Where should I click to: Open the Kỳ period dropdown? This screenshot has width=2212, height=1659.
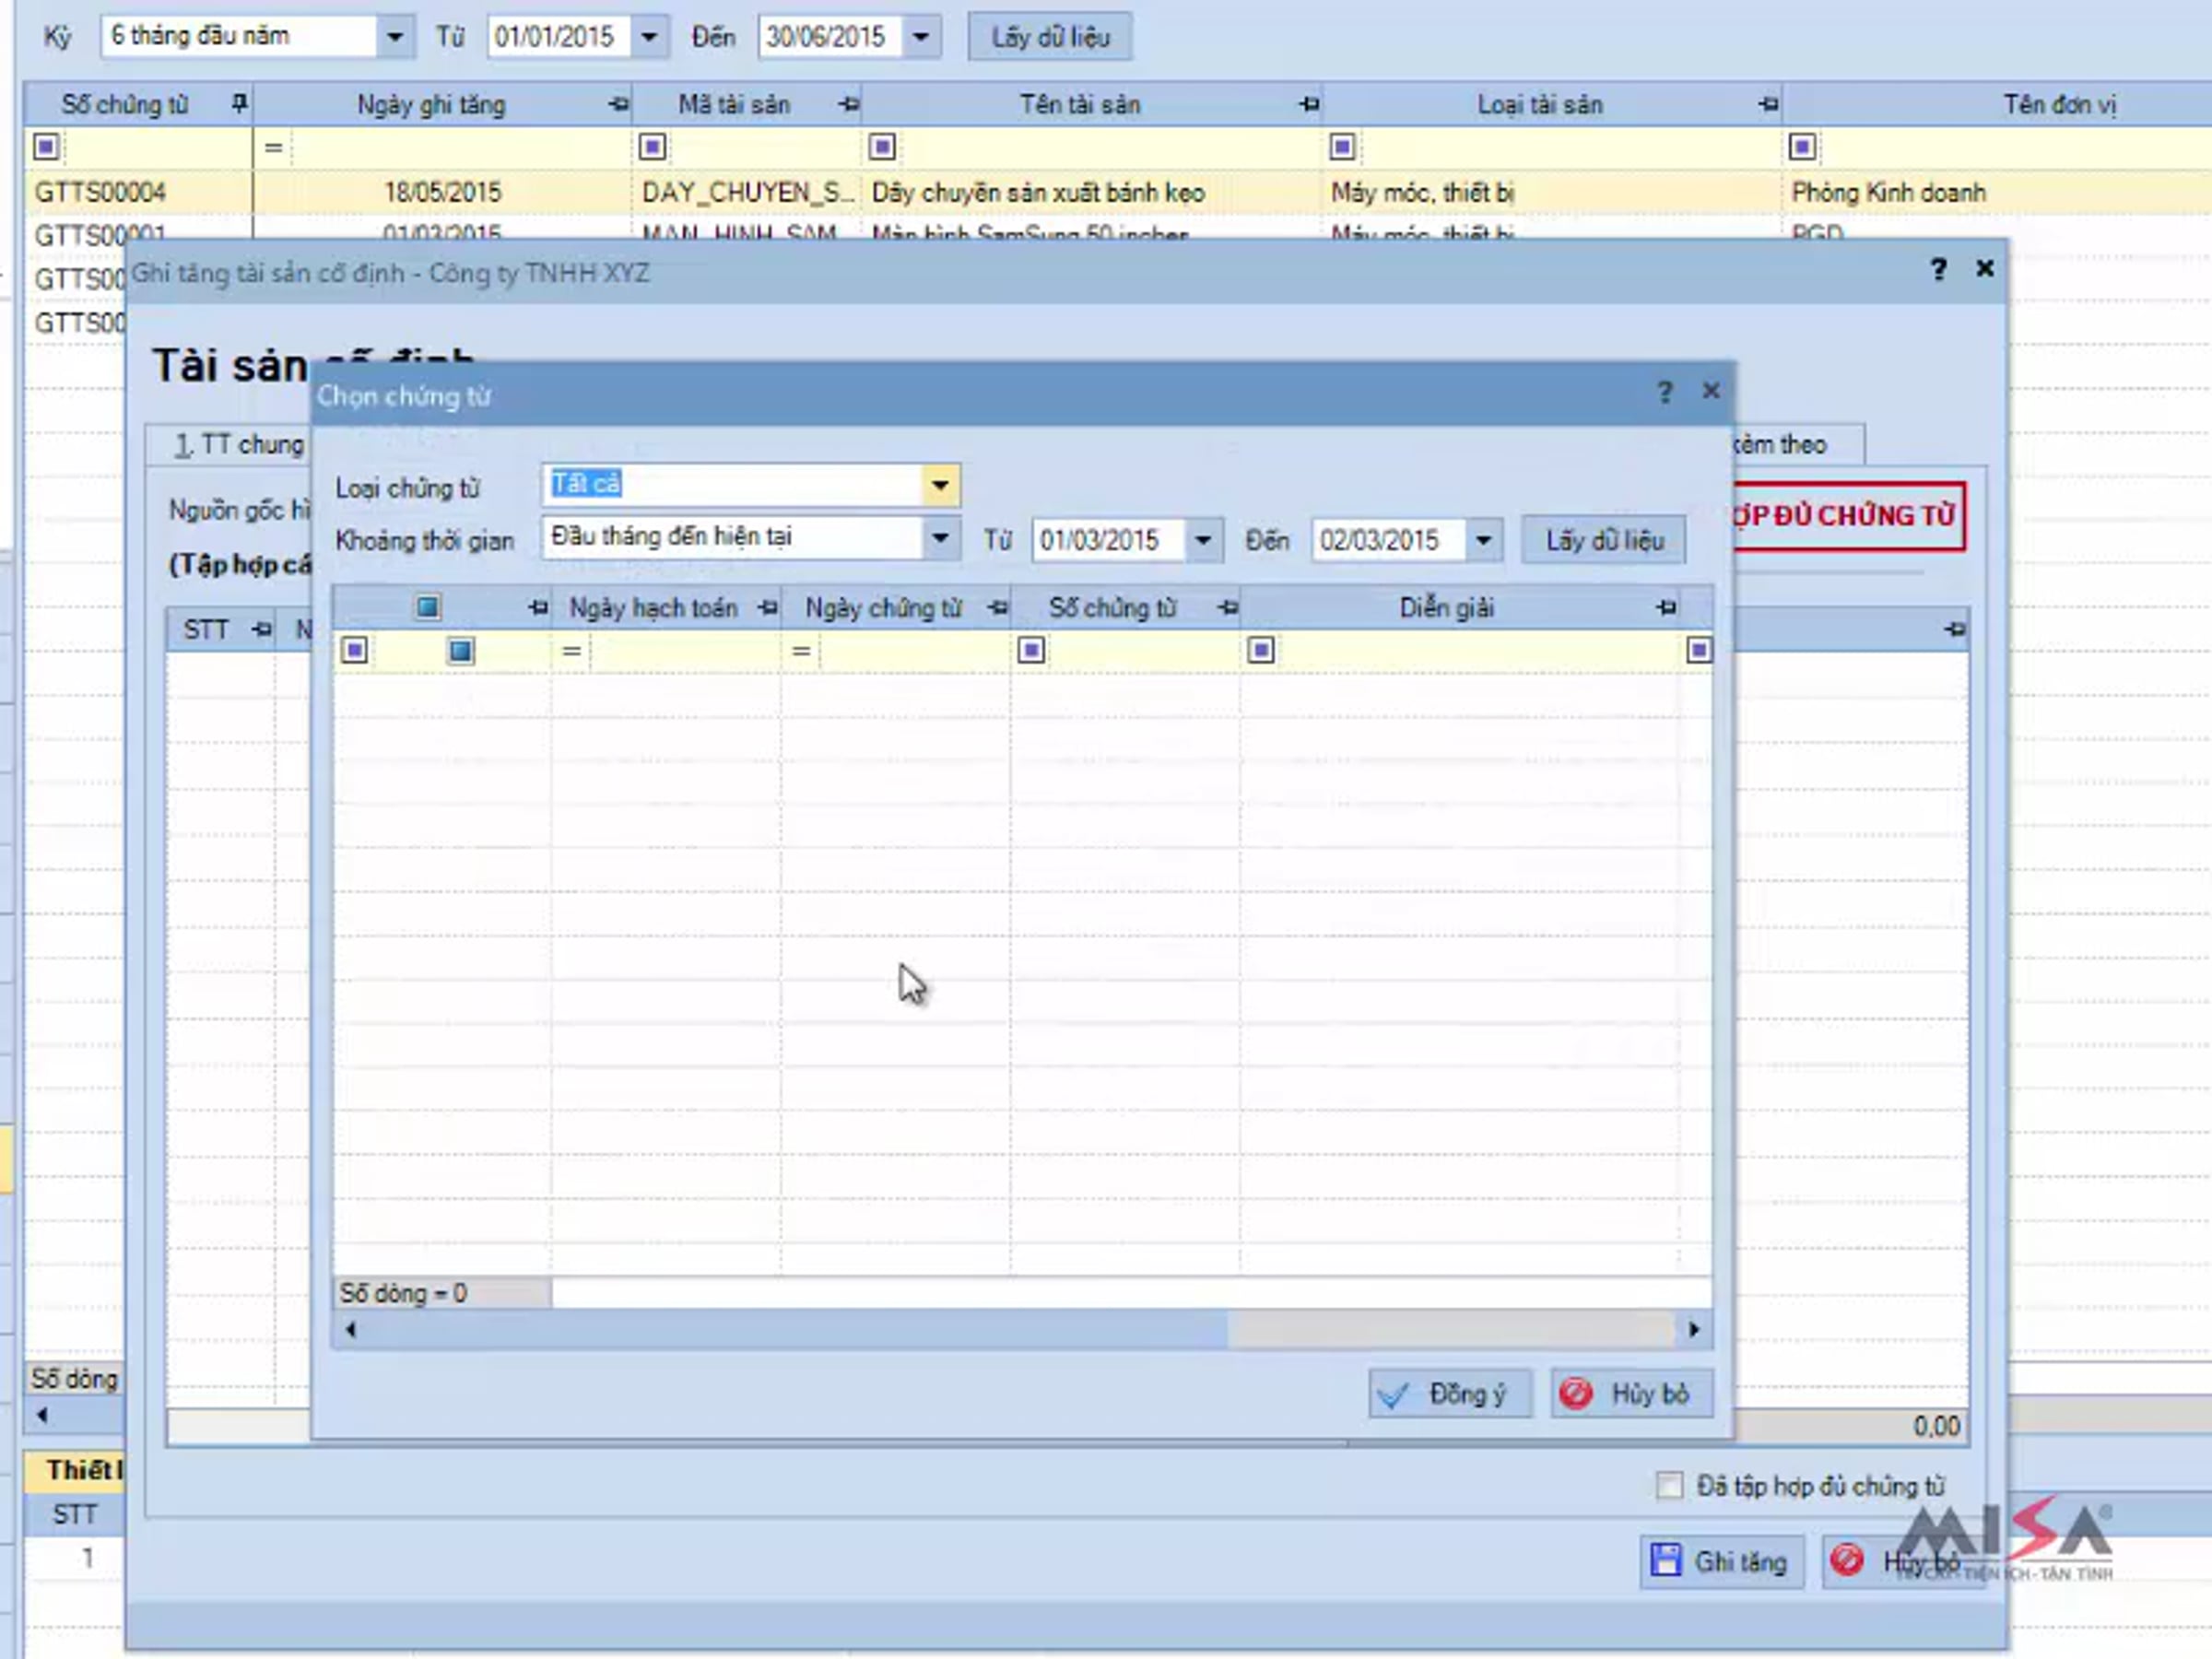pyautogui.click(x=395, y=37)
